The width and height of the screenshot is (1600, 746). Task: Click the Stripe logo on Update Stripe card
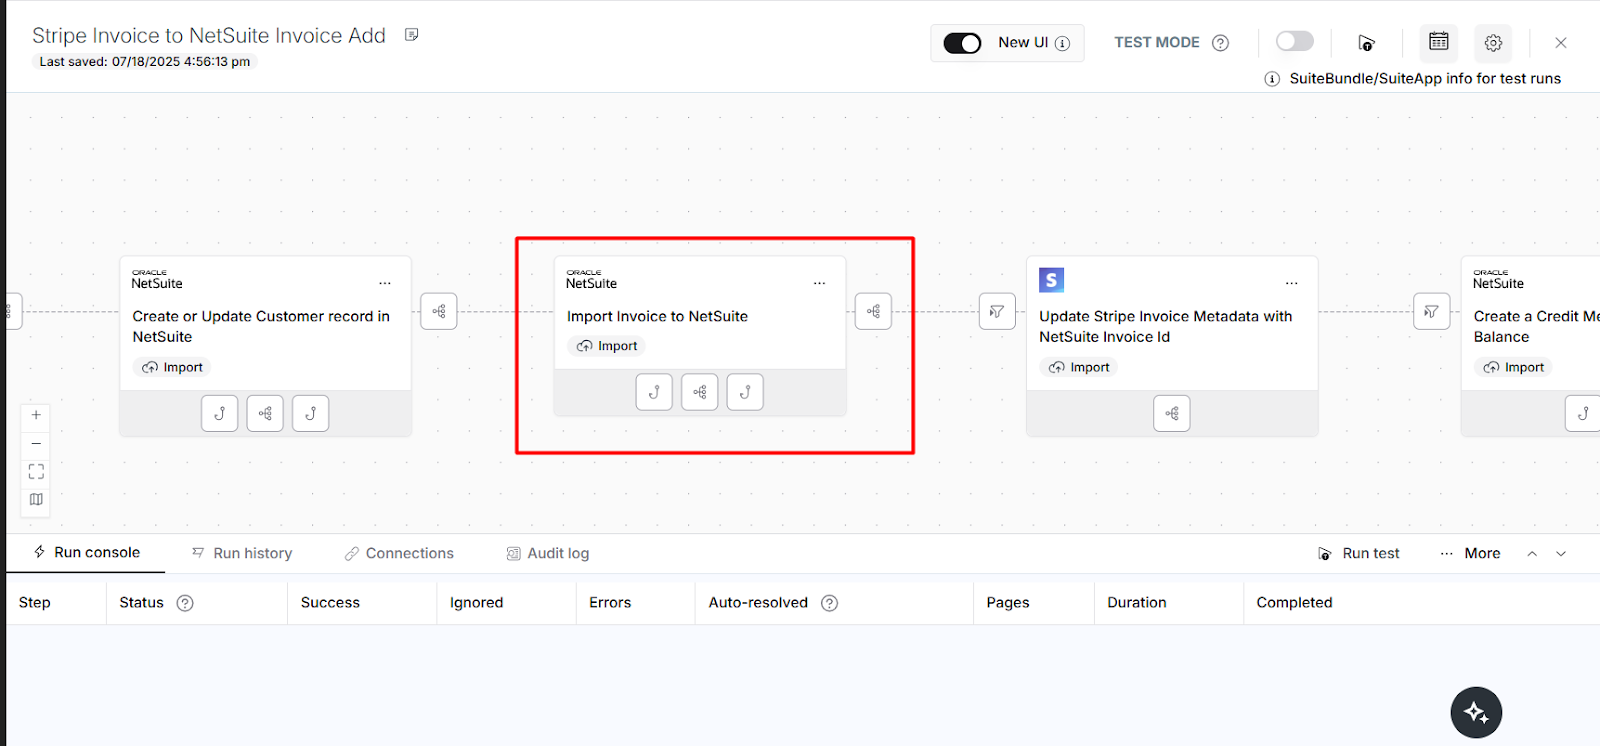1051,280
